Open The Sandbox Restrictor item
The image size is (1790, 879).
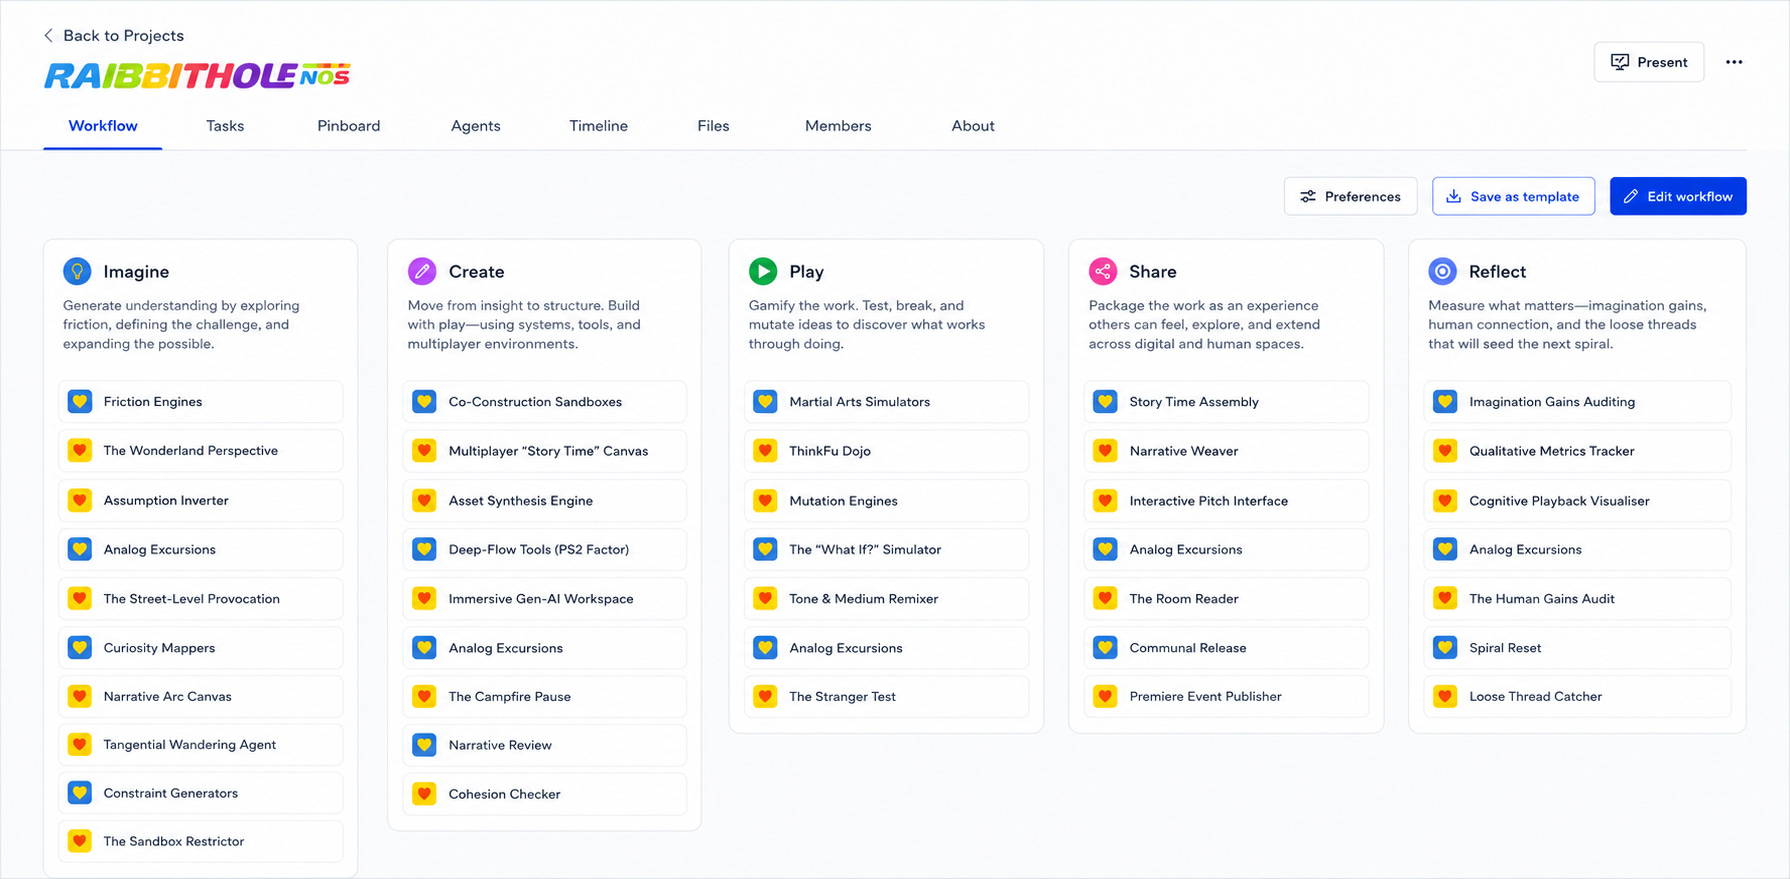pyautogui.click(x=201, y=841)
